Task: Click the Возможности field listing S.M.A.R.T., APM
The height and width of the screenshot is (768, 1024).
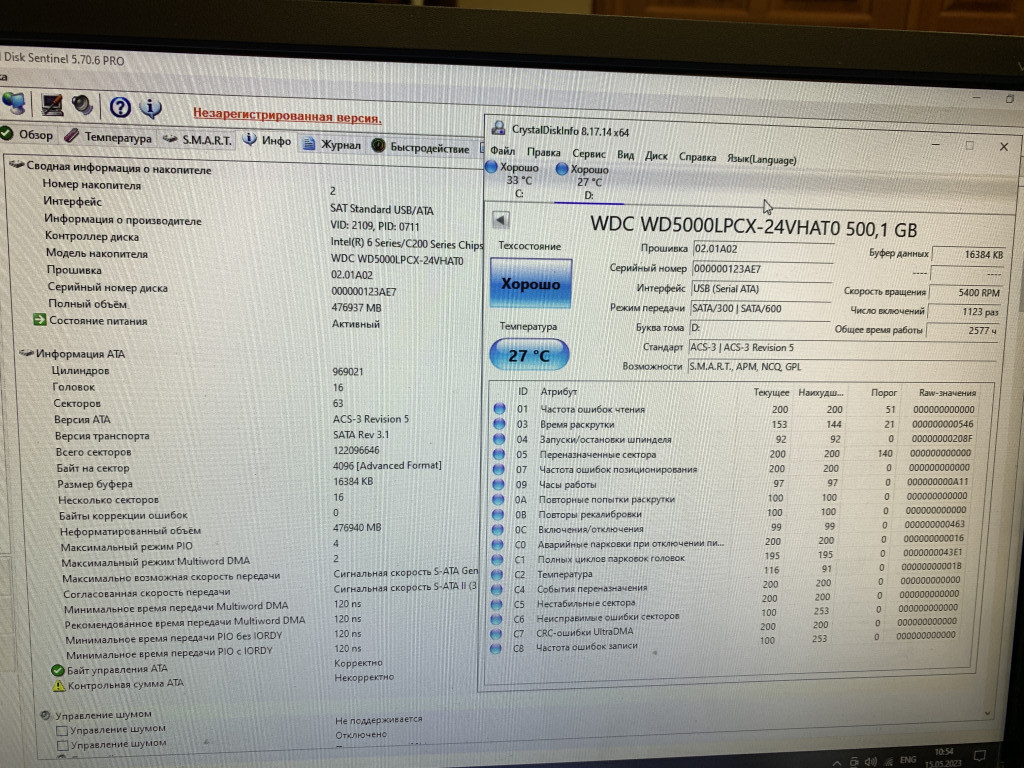Action: (x=842, y=367)
